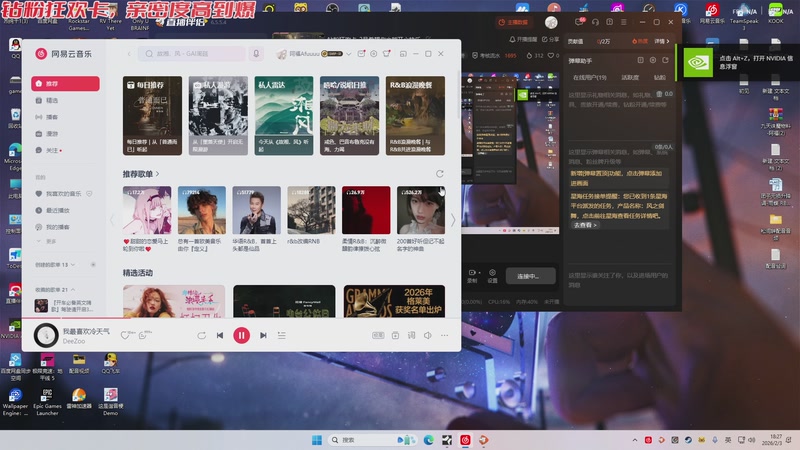
Task: Open 每日推荐 daily recommendation card
Action: click(x=152, y=115)
